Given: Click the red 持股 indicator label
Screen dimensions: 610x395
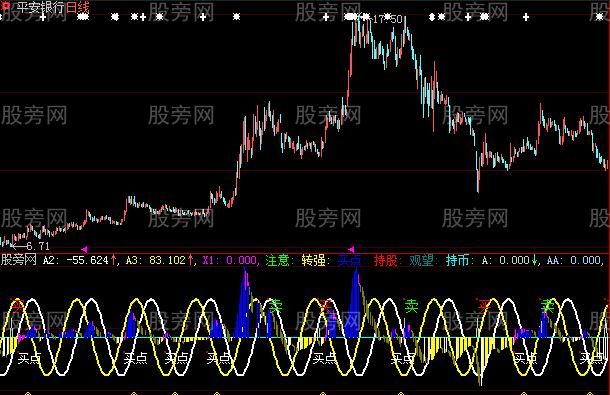Looking at the screenshot, I should coord(386,260).
